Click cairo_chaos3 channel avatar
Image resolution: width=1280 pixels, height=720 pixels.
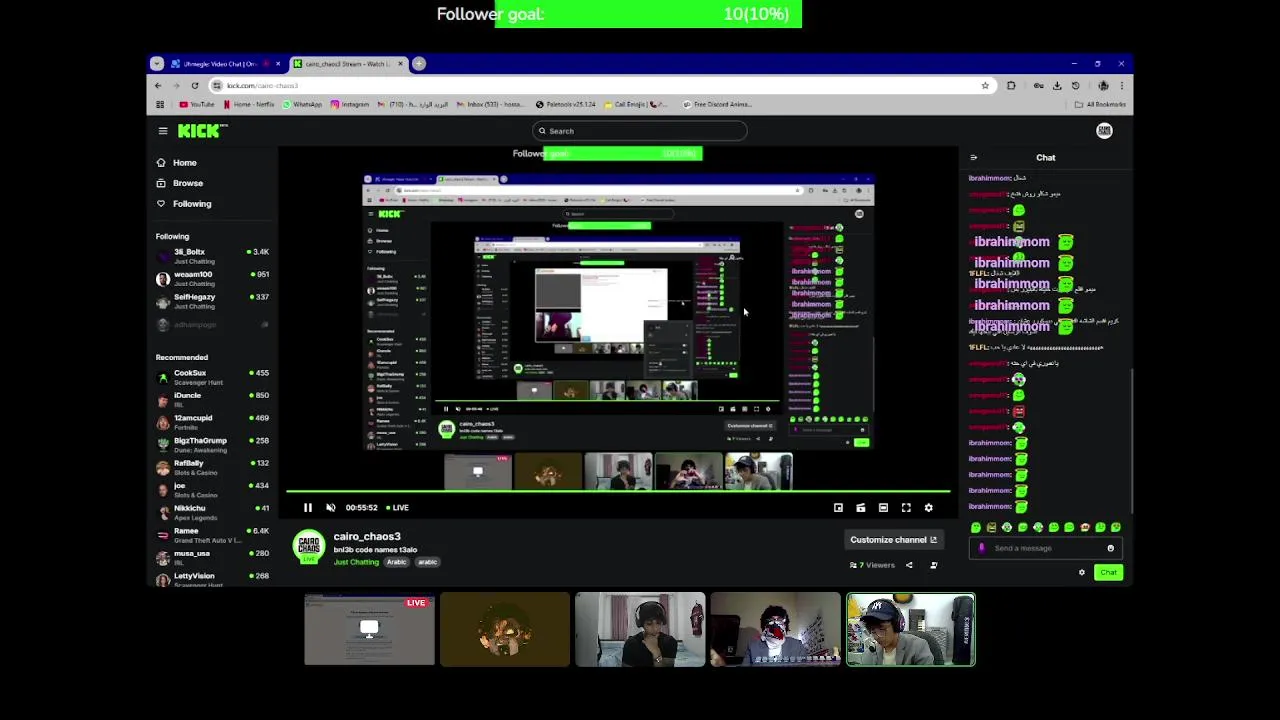[309, 547]
